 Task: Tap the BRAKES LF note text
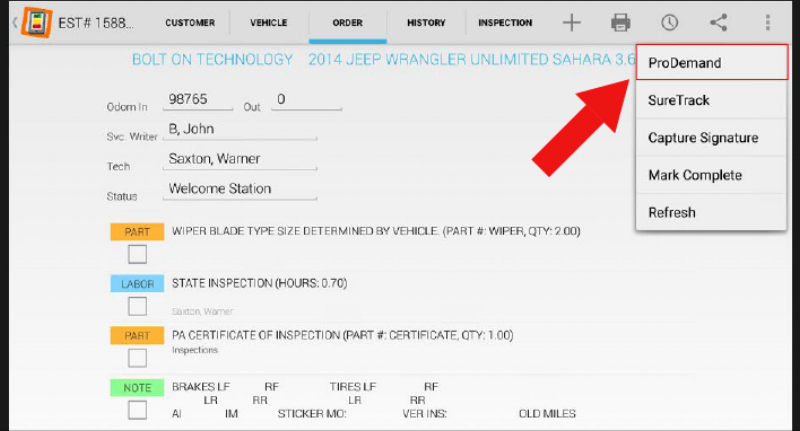[x=201, y=387]
